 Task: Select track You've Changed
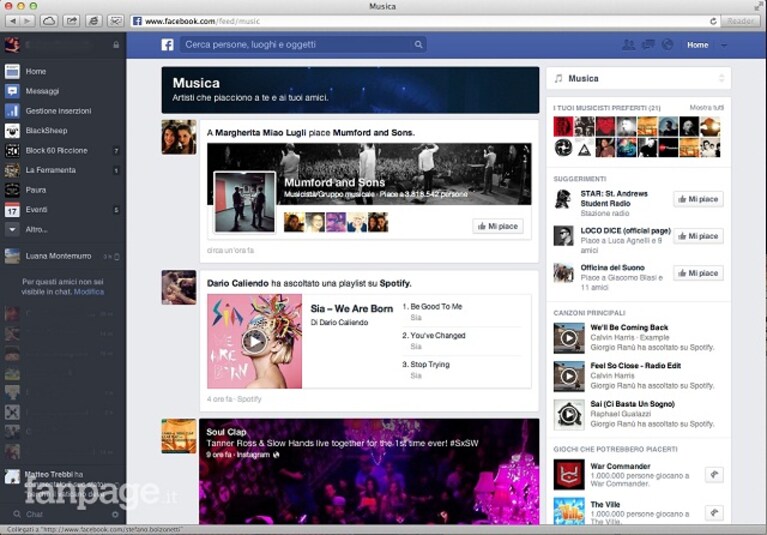click(438, 335)
